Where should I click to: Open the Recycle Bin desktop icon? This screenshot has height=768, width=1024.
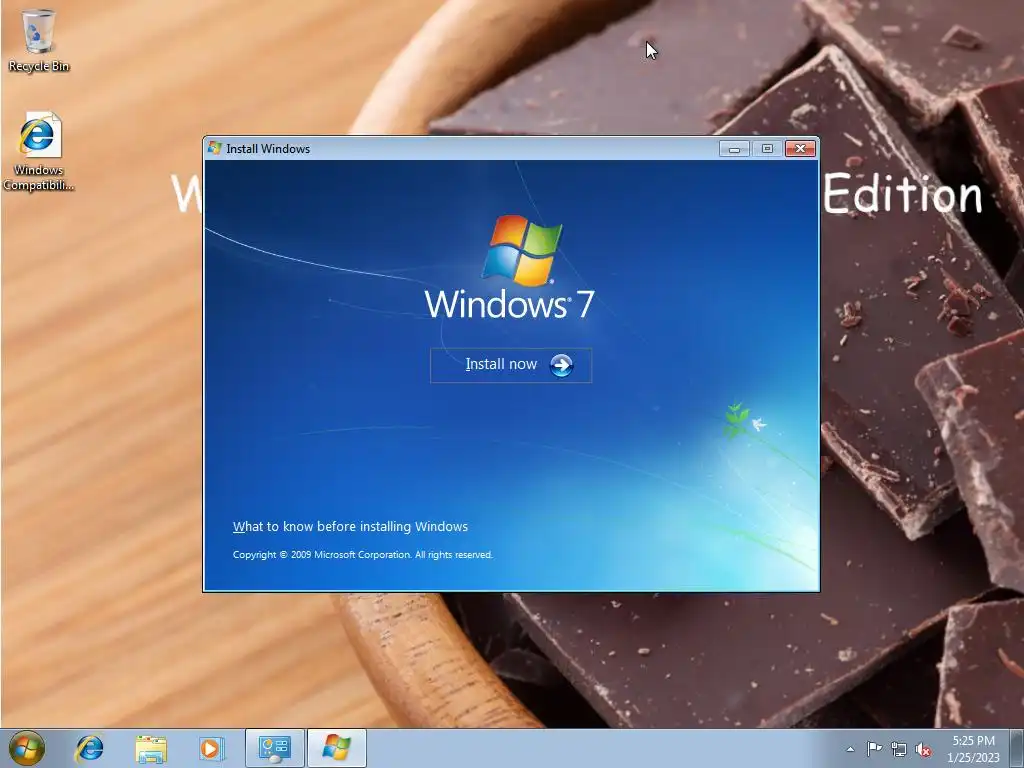[39, 40]
